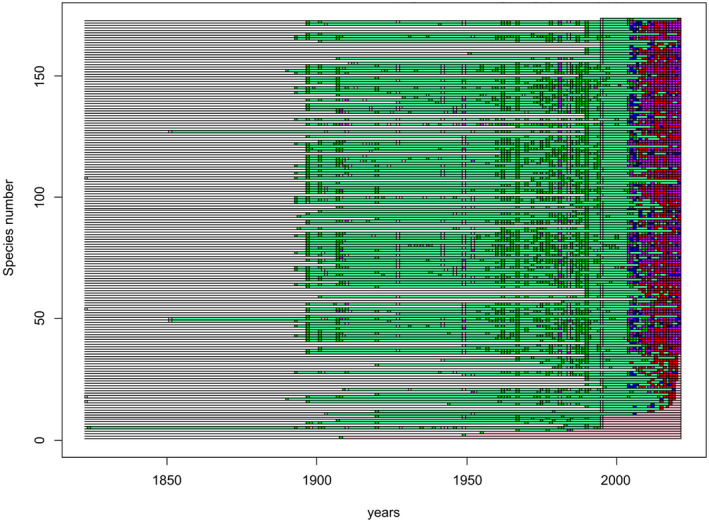
Task: Click the 50 y-axis label
Action: [x=39, y=318]
